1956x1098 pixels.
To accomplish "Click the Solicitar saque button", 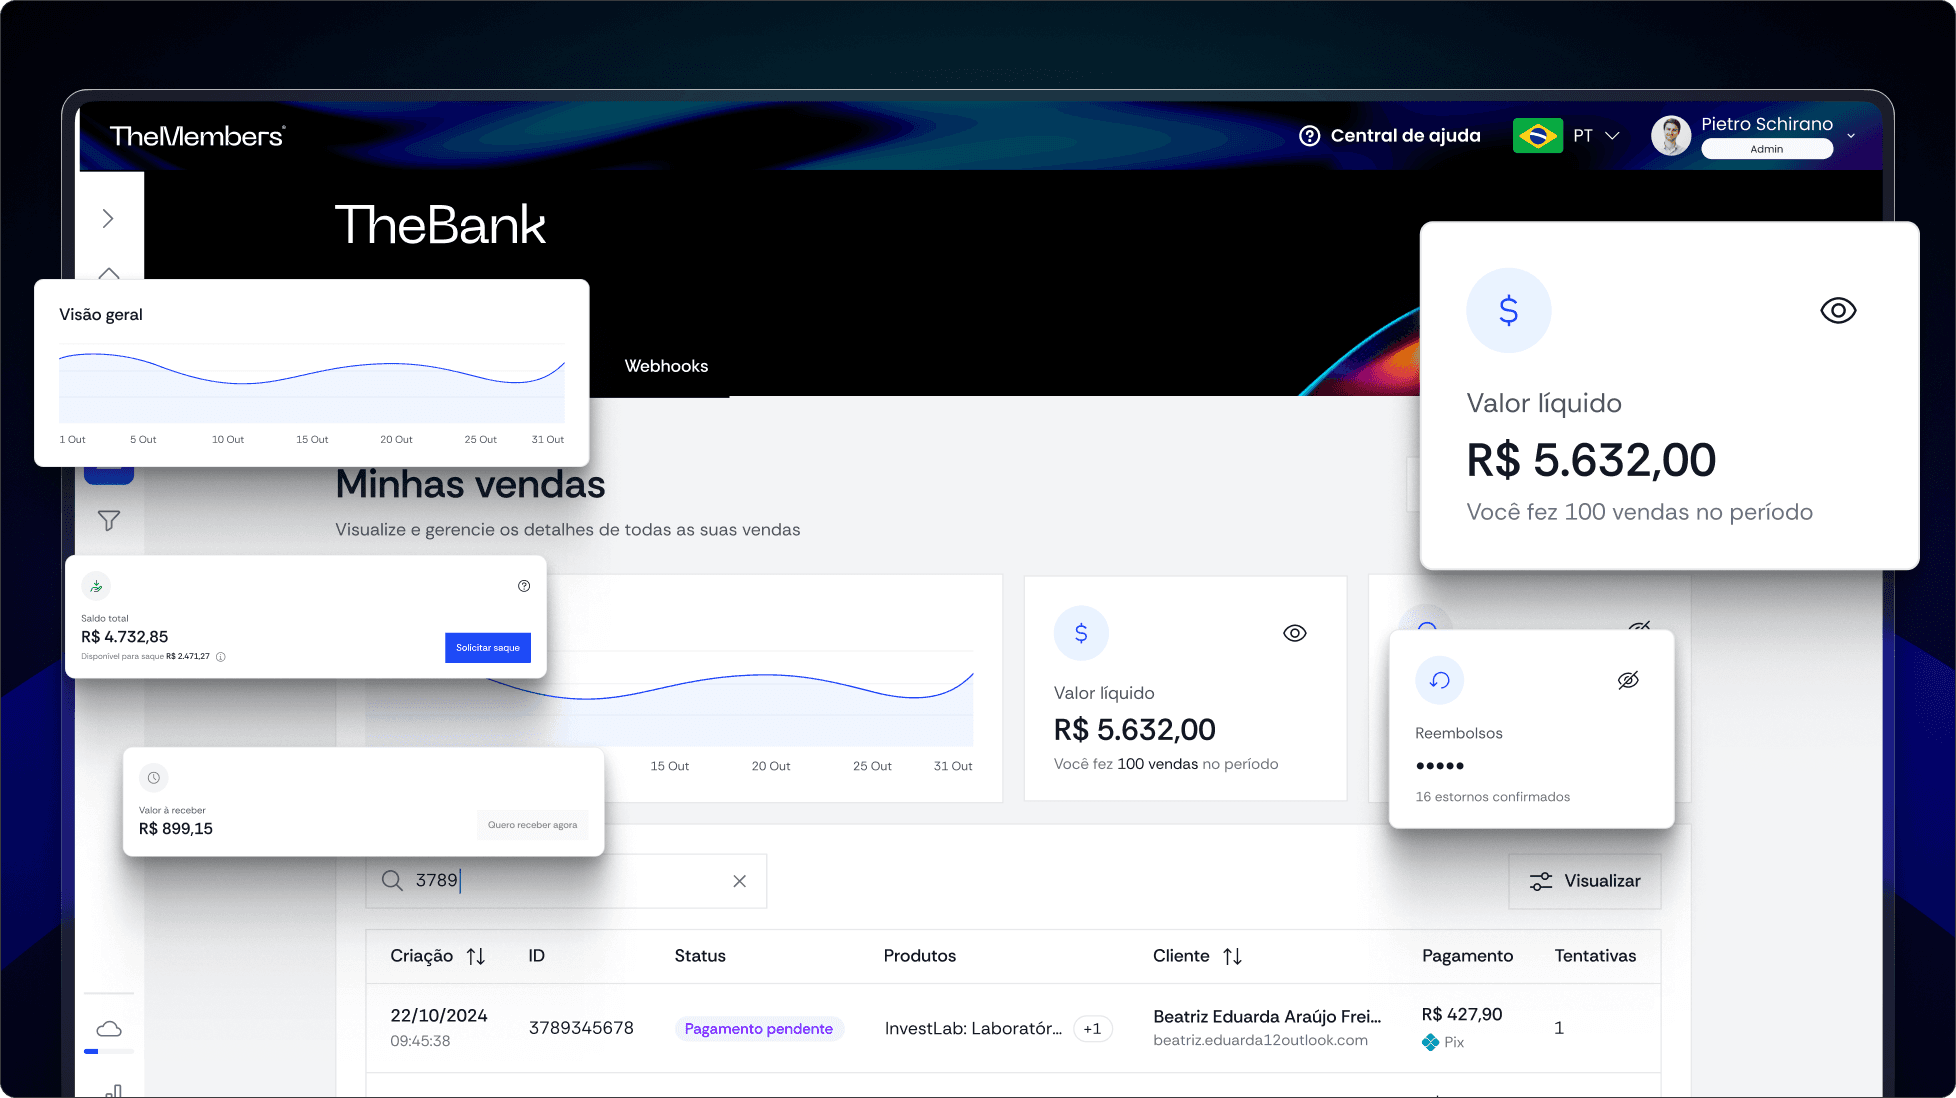I will pos(488,648).
